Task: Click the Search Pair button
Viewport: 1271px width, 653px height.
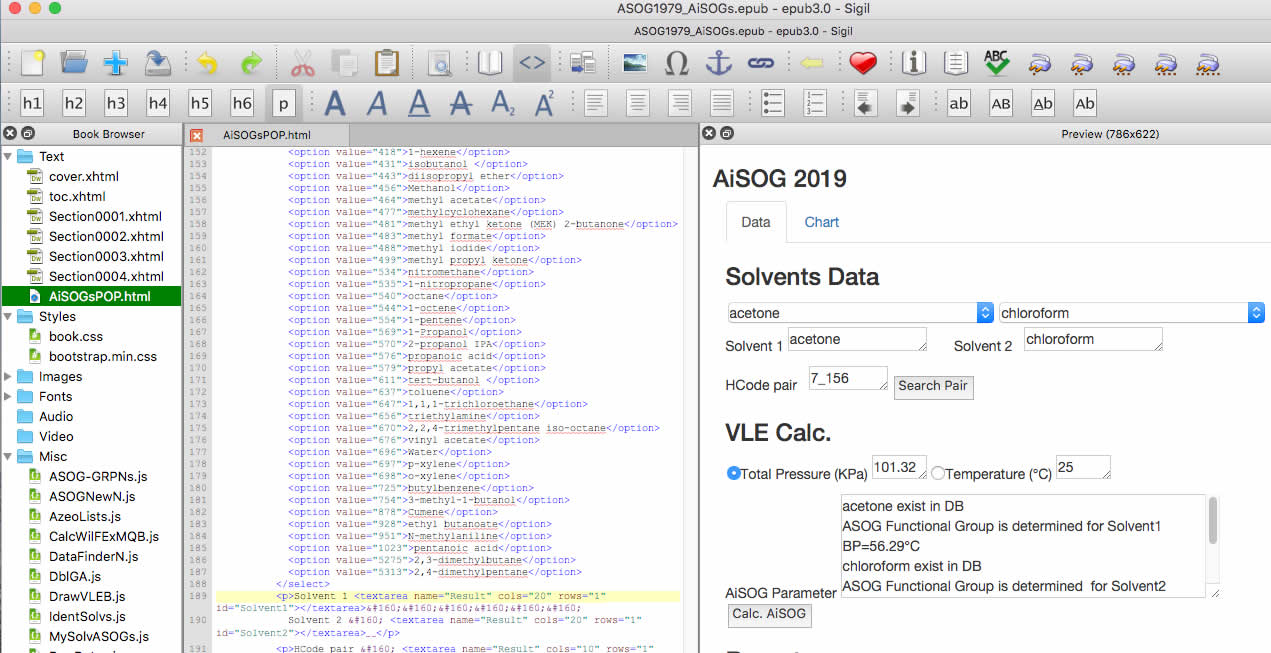Action: pyautogui.click(x=933, y=385)
